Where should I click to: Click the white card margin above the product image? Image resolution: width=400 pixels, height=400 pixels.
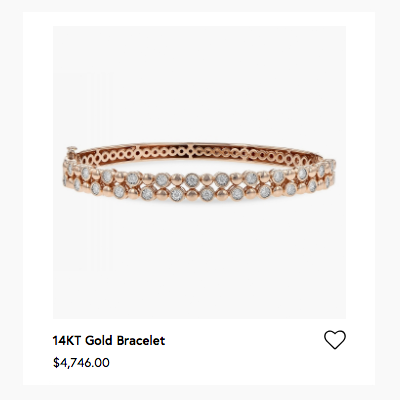[x=199, y=19]
